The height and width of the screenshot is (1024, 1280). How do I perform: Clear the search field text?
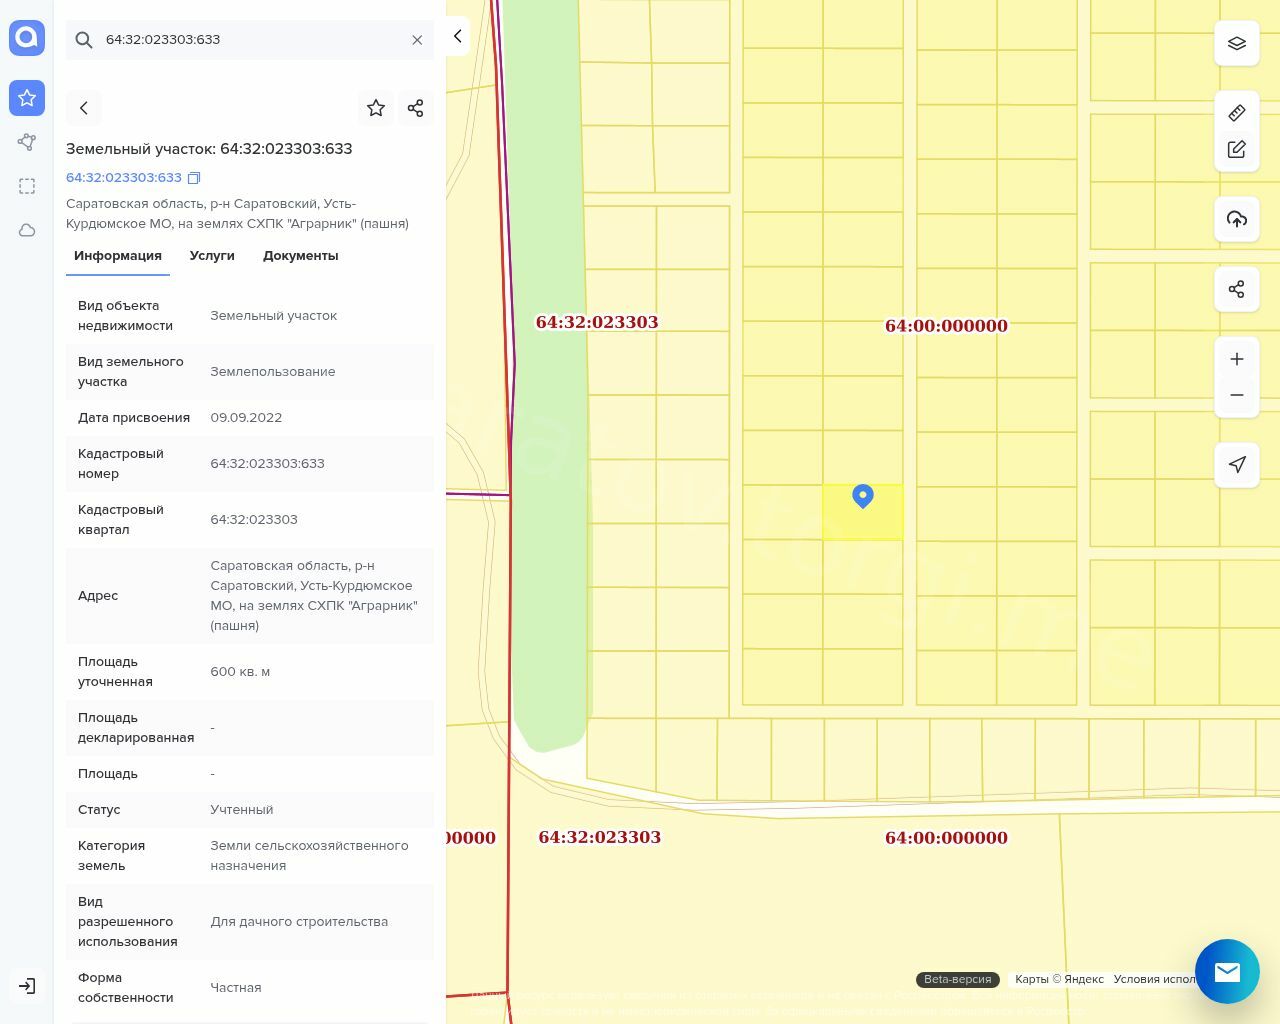click(417, 40)
